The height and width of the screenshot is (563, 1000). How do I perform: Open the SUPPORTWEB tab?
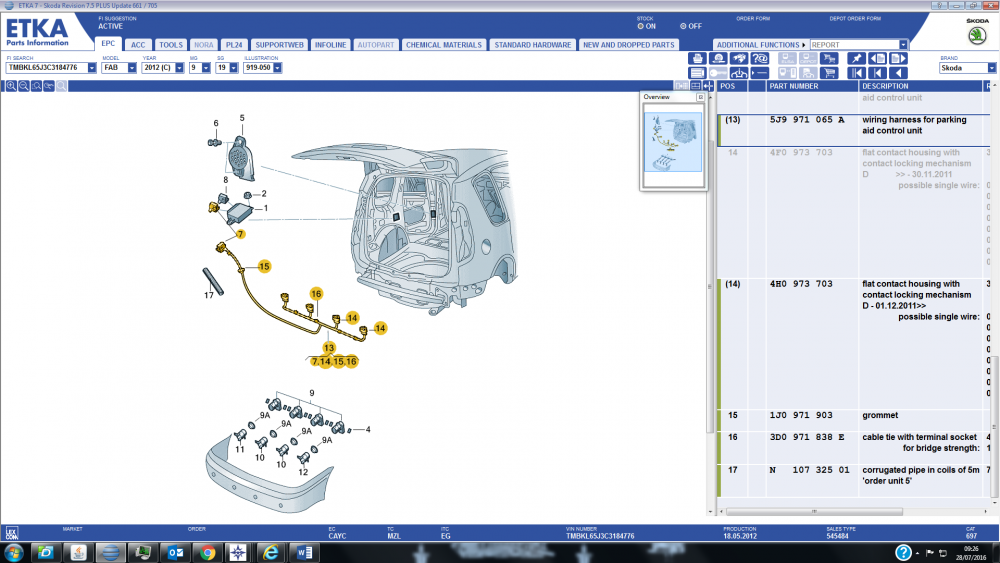tap(279, 45)
